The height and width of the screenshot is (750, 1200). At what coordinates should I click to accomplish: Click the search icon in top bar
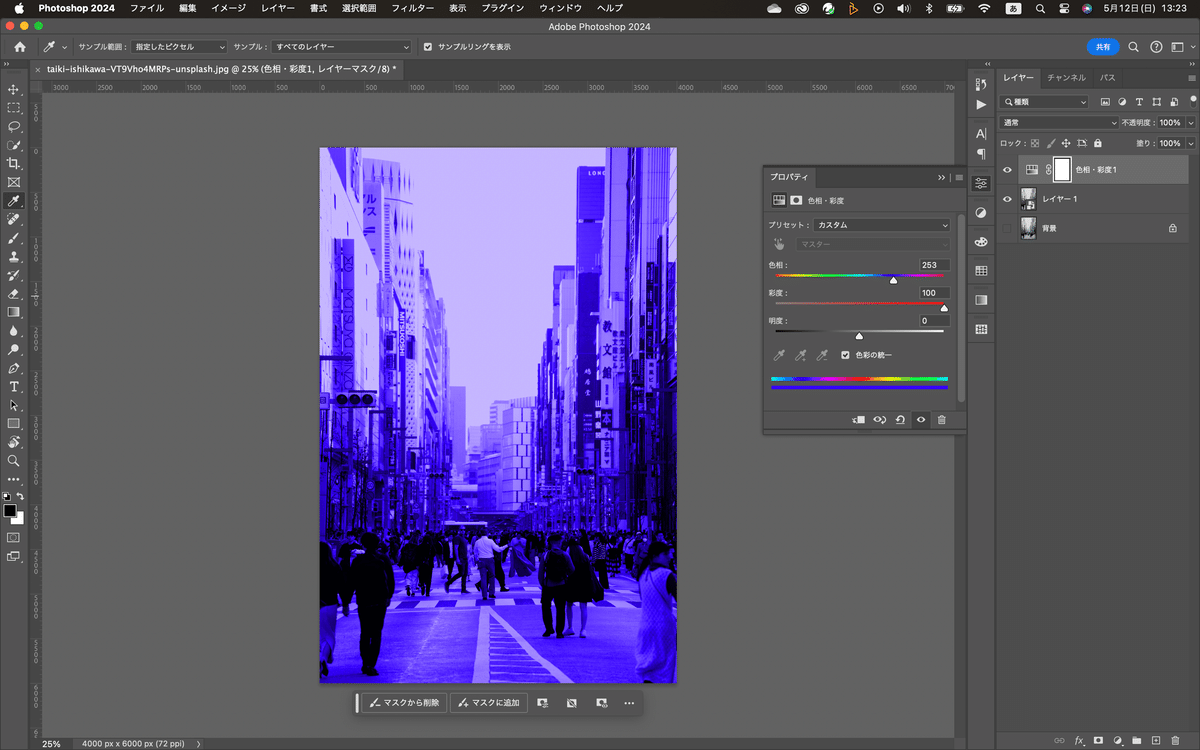[x=1133, y=47]
